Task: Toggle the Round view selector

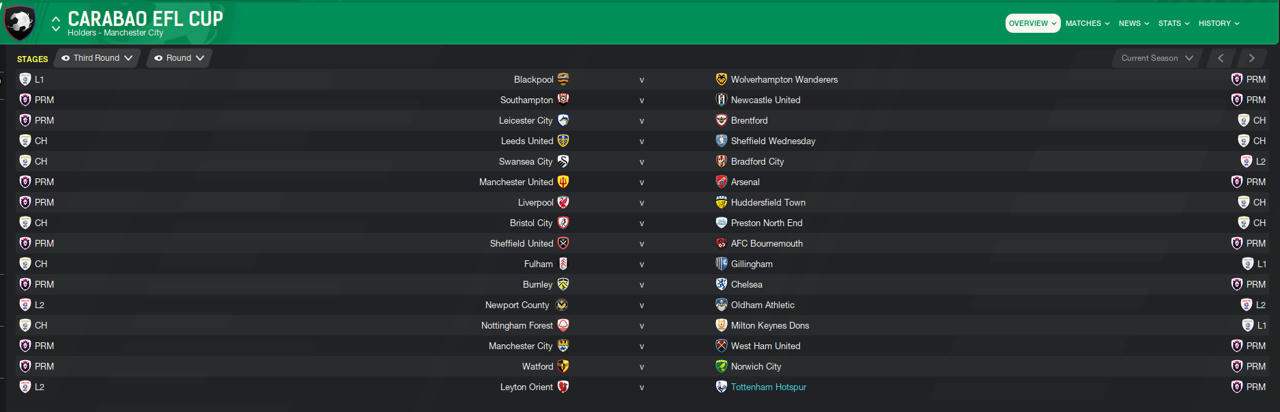Action: pos(179,58)
